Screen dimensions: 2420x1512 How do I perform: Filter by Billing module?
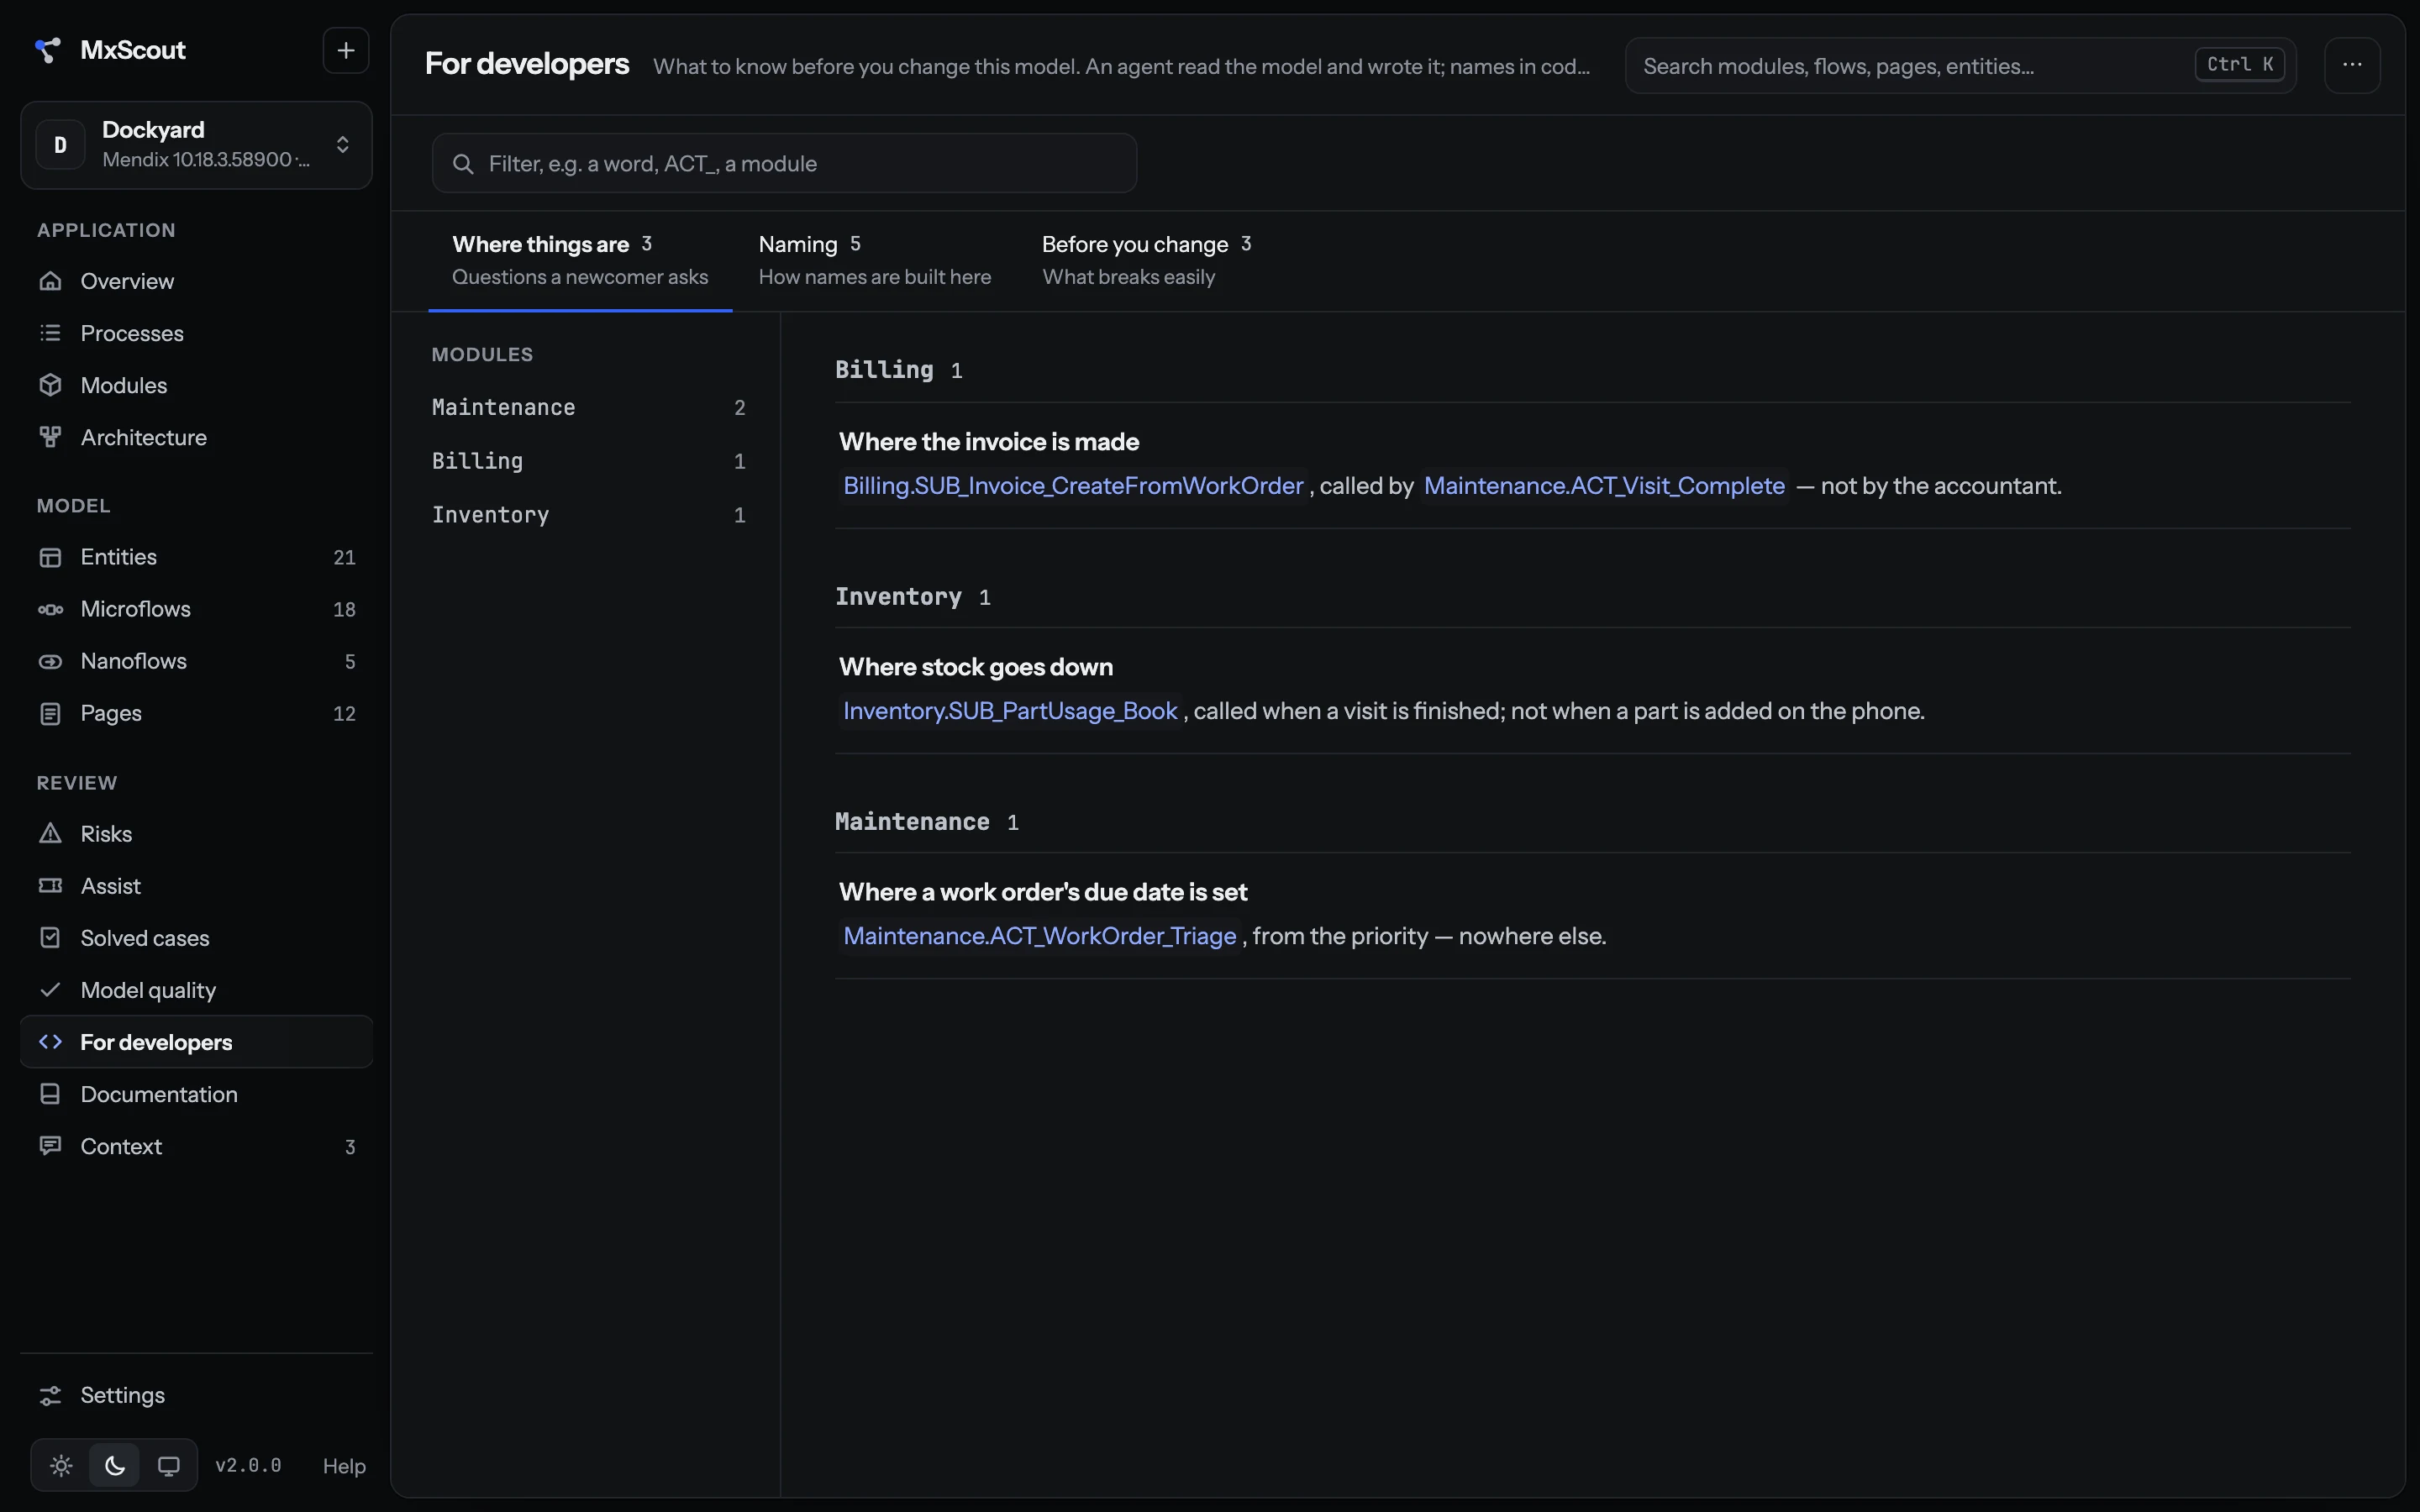tap(589, 461)
